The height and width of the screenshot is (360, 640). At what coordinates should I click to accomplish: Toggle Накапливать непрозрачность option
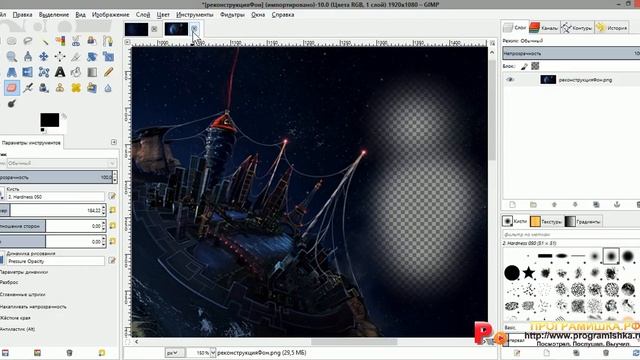click(33, 307)
